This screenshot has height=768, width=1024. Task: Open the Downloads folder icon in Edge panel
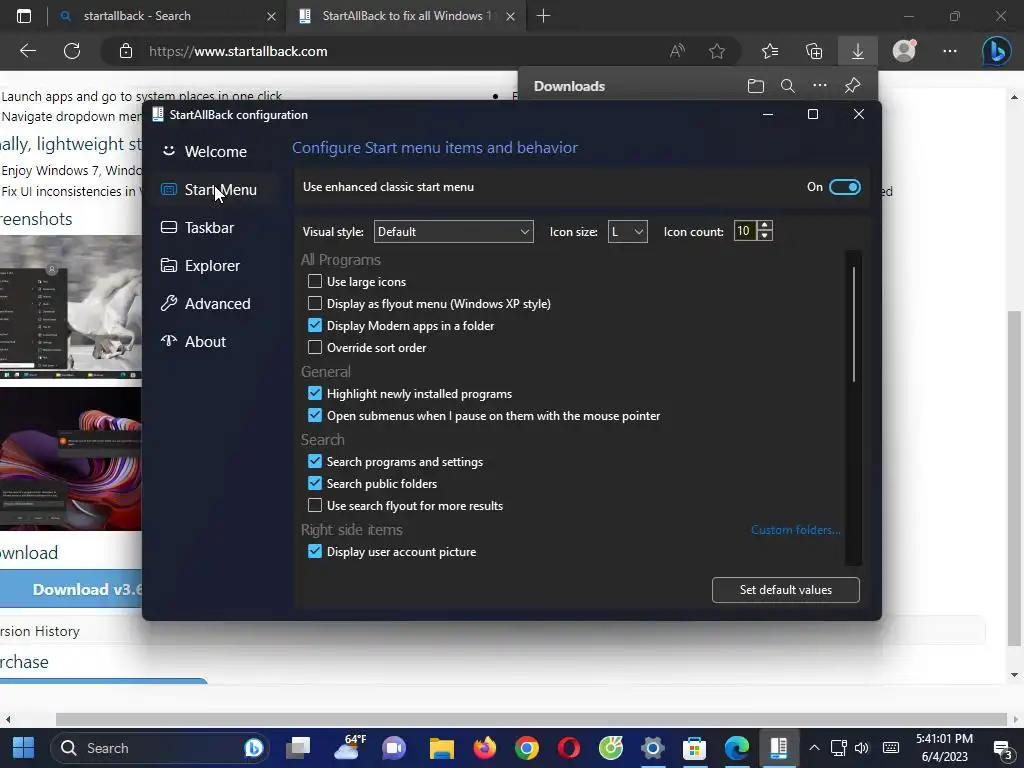point(756,86)
